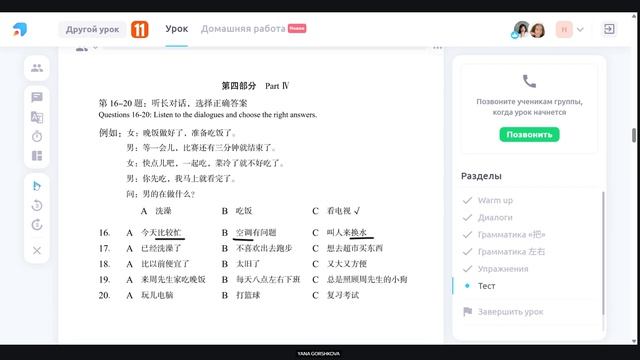
Task: Click the pink user profile avatar
Action: (x=564, y=29)
